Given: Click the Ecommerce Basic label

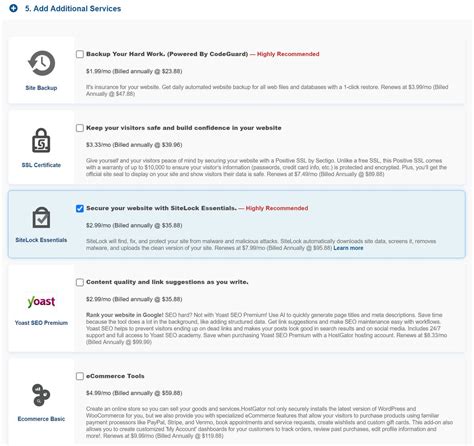Looking at the screenshot, I should pyautogui.click(x=41, y=419).
